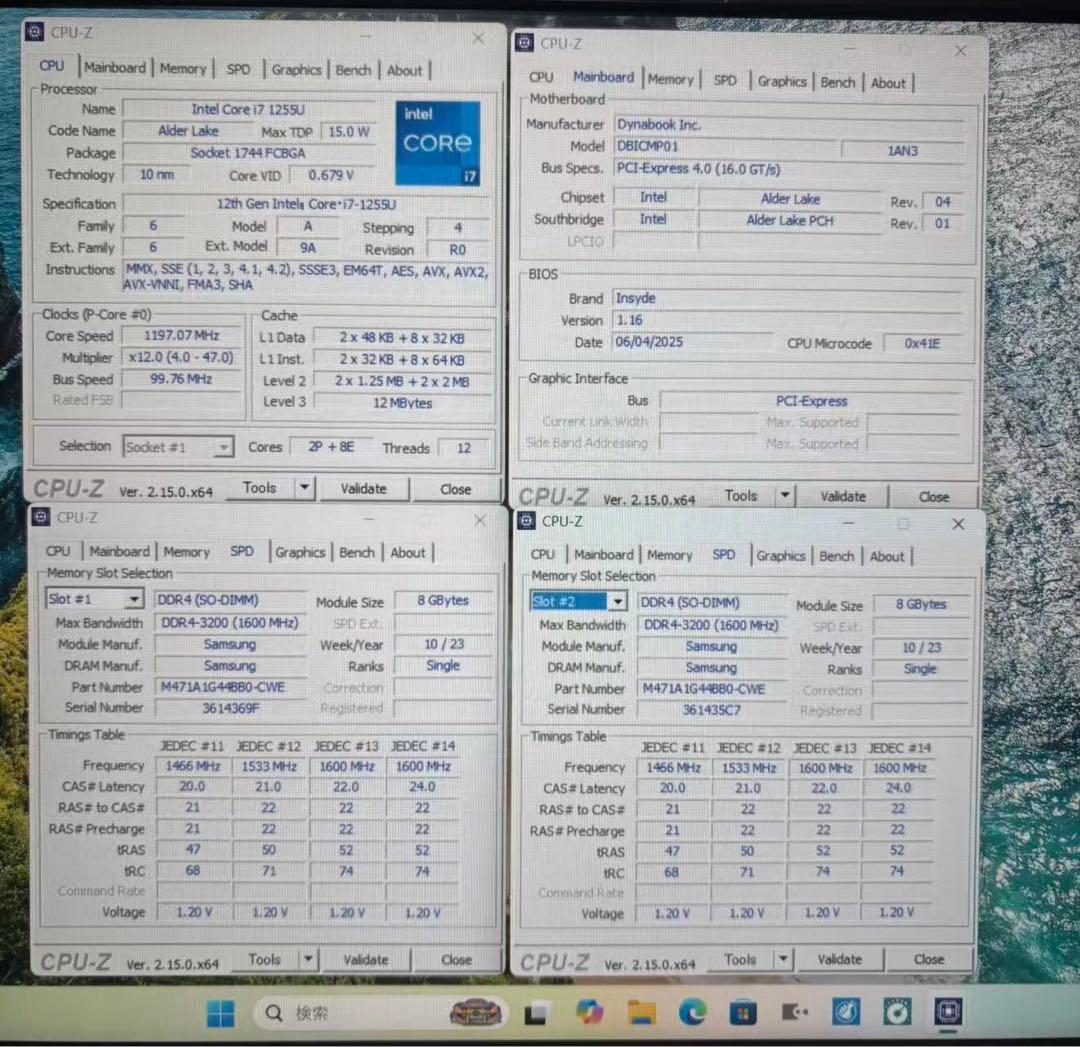Click the Tools button in the Dynabook motherboard window
Viewport: 1080px width, 1047px height.
(x=741, y=495)
